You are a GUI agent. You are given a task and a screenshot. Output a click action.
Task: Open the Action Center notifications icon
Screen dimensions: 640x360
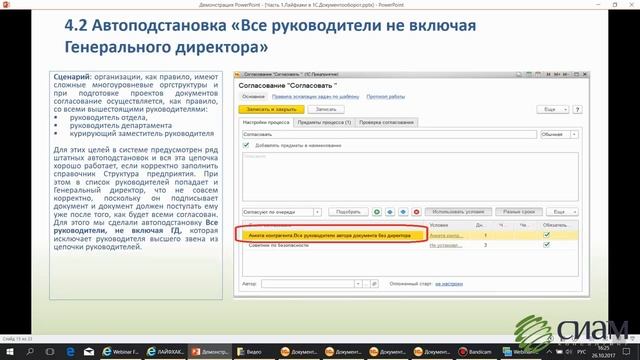coord(627,351)
